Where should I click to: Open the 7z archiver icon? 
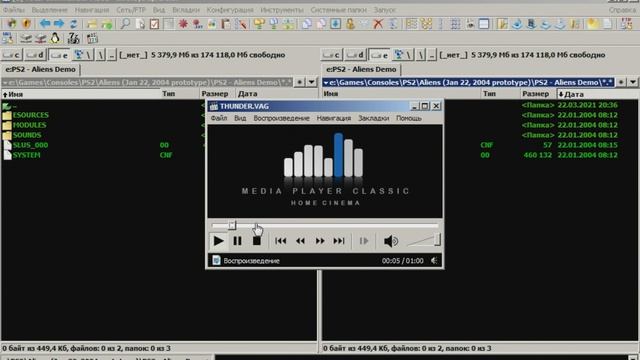coord(73,38)
